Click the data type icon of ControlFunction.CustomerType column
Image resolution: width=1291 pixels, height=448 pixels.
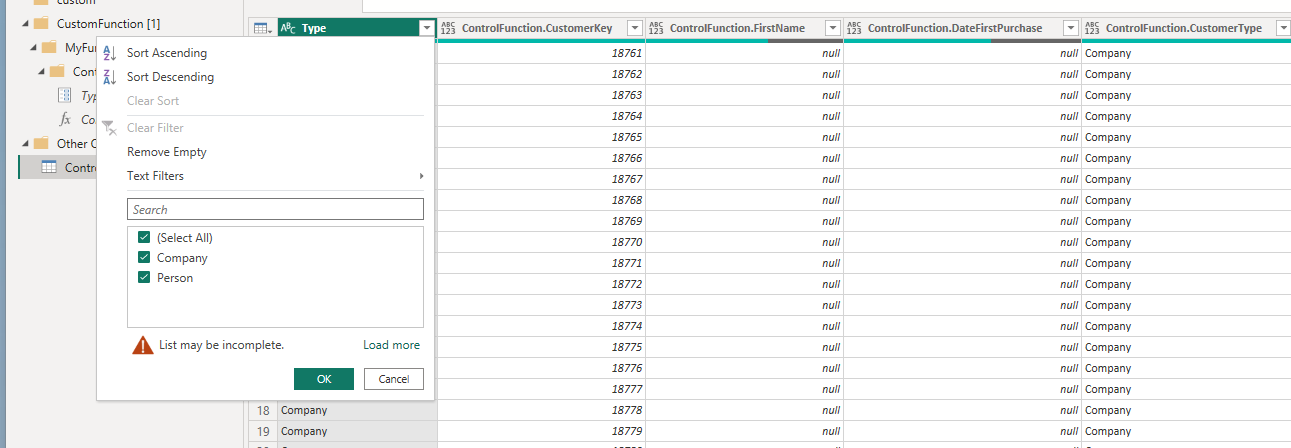(1092, 29)
